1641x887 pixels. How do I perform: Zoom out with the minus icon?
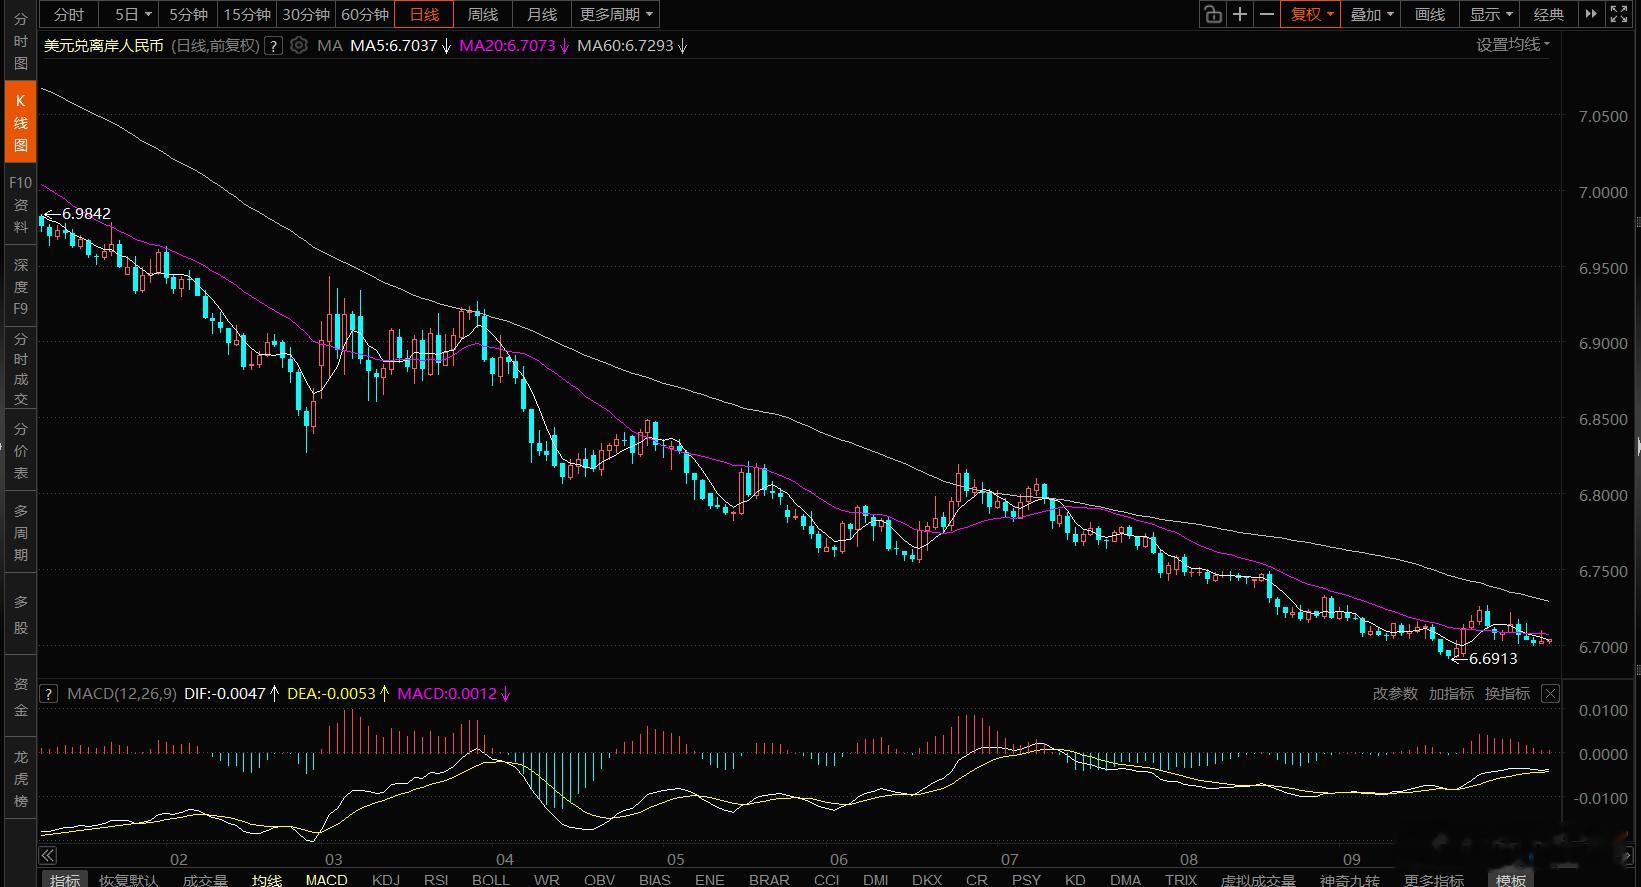1267,14
